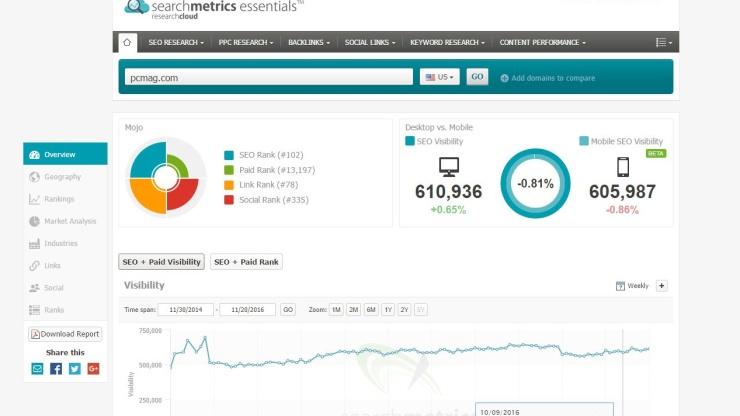Toggle SEO Visibility legend swatch
Screen dimensions: 740x416
(x=410, y=141)
